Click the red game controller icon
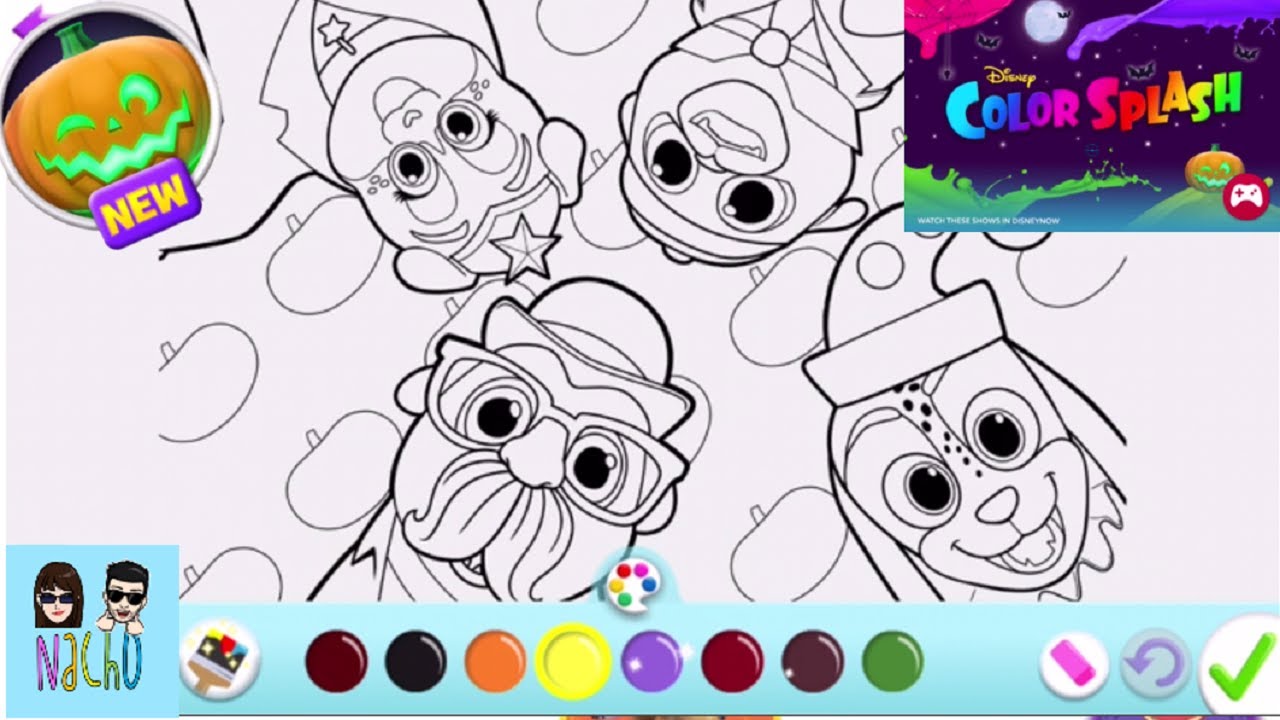The image size is (1280, 720). [x=1244, y=196]
